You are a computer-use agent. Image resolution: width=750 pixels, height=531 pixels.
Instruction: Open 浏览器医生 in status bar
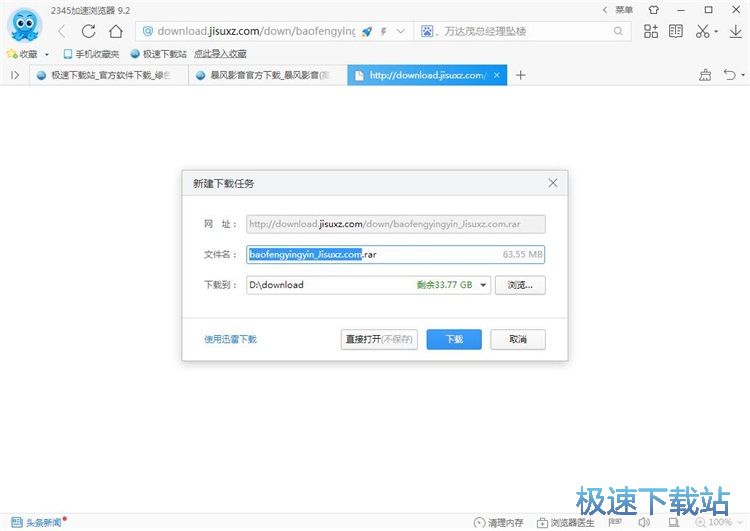click(565, 522)
